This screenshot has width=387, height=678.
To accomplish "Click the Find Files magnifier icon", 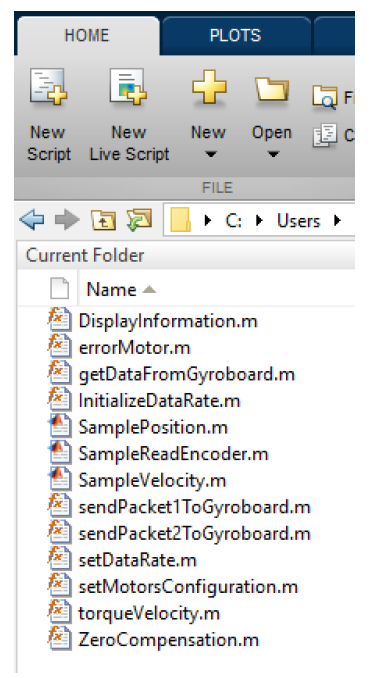I will [x=325, y=97].
